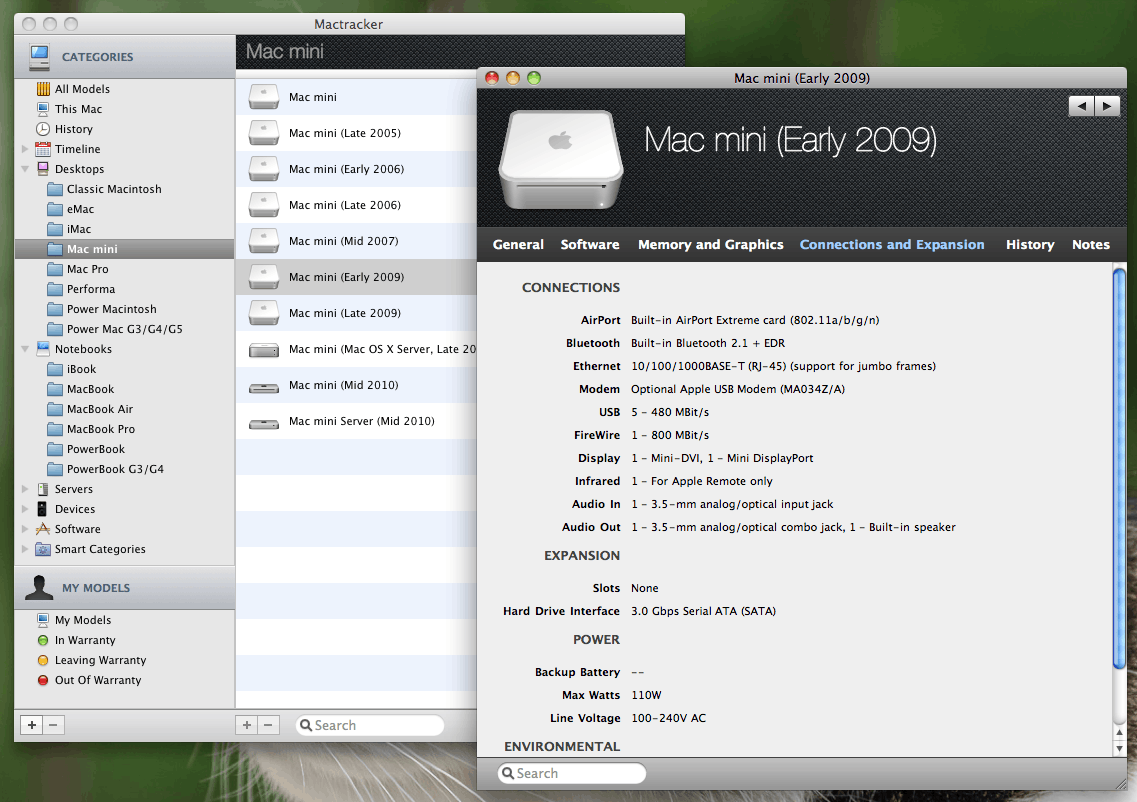The image size is (1137, 802).
Task: Click the eMac folder icon
Action: tap(55, 209)
